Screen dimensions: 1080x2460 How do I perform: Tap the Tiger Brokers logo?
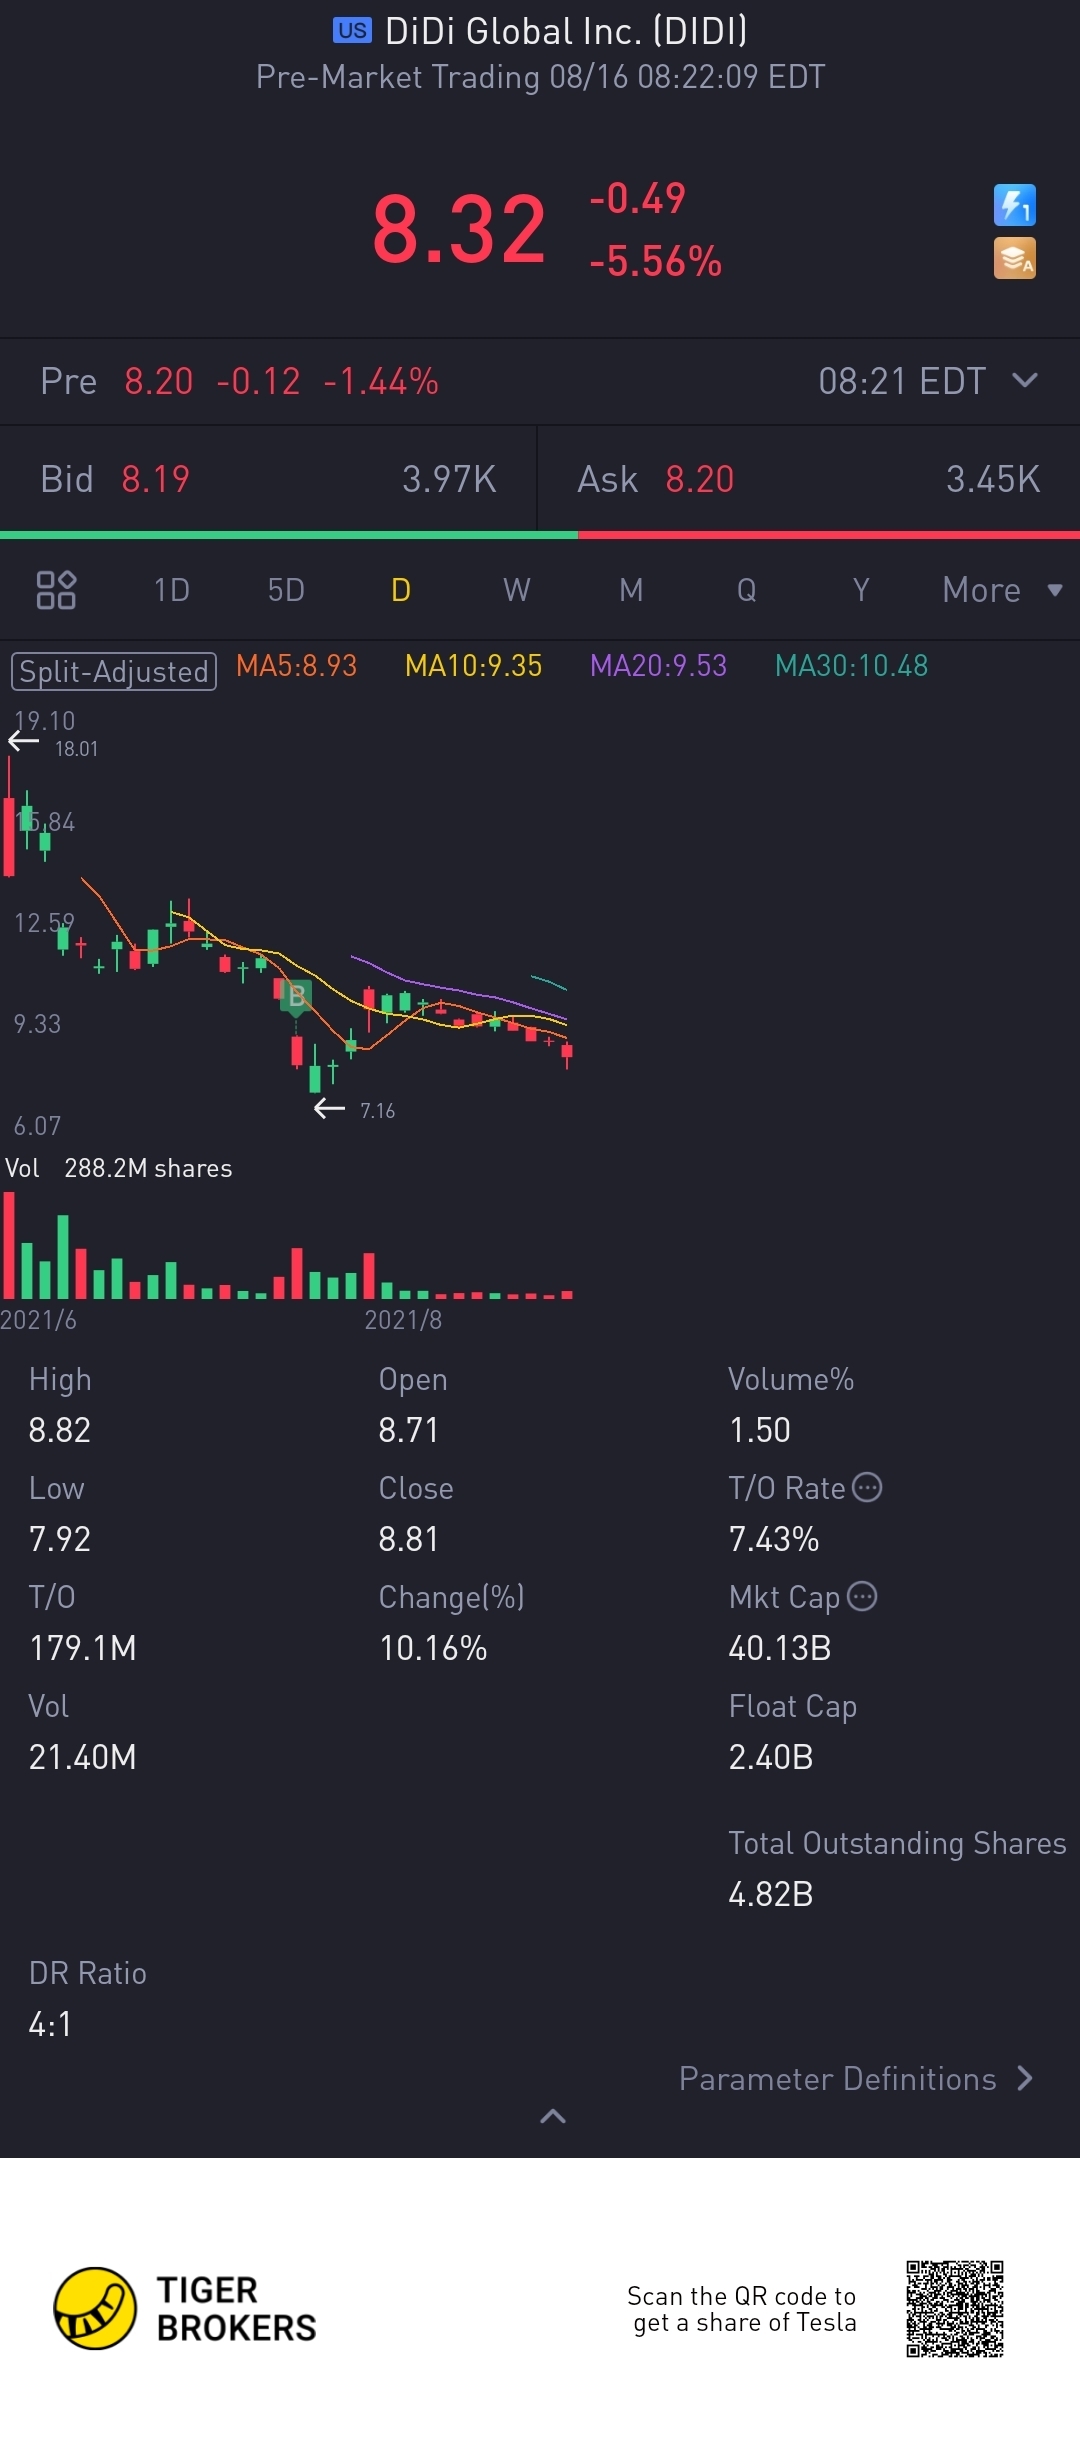185,2308
